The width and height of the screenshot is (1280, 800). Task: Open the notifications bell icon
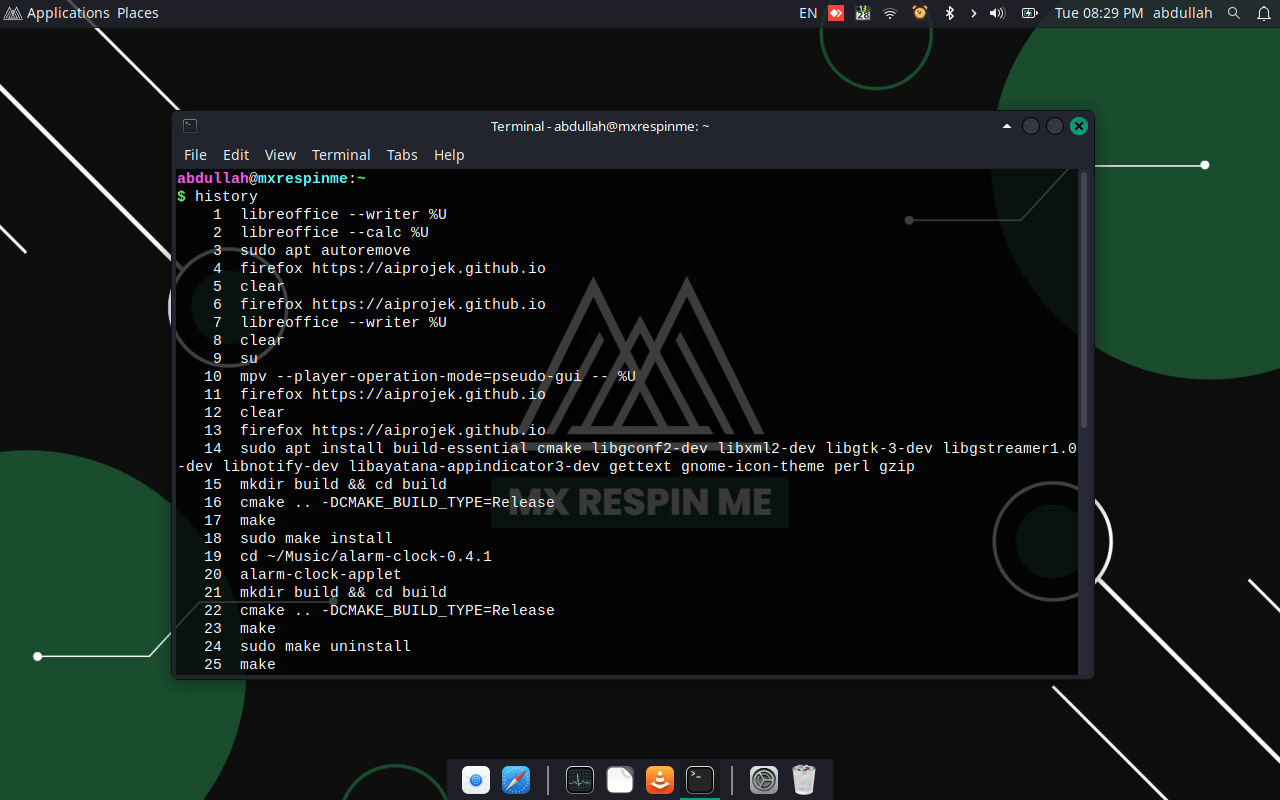coord(1263,13)
